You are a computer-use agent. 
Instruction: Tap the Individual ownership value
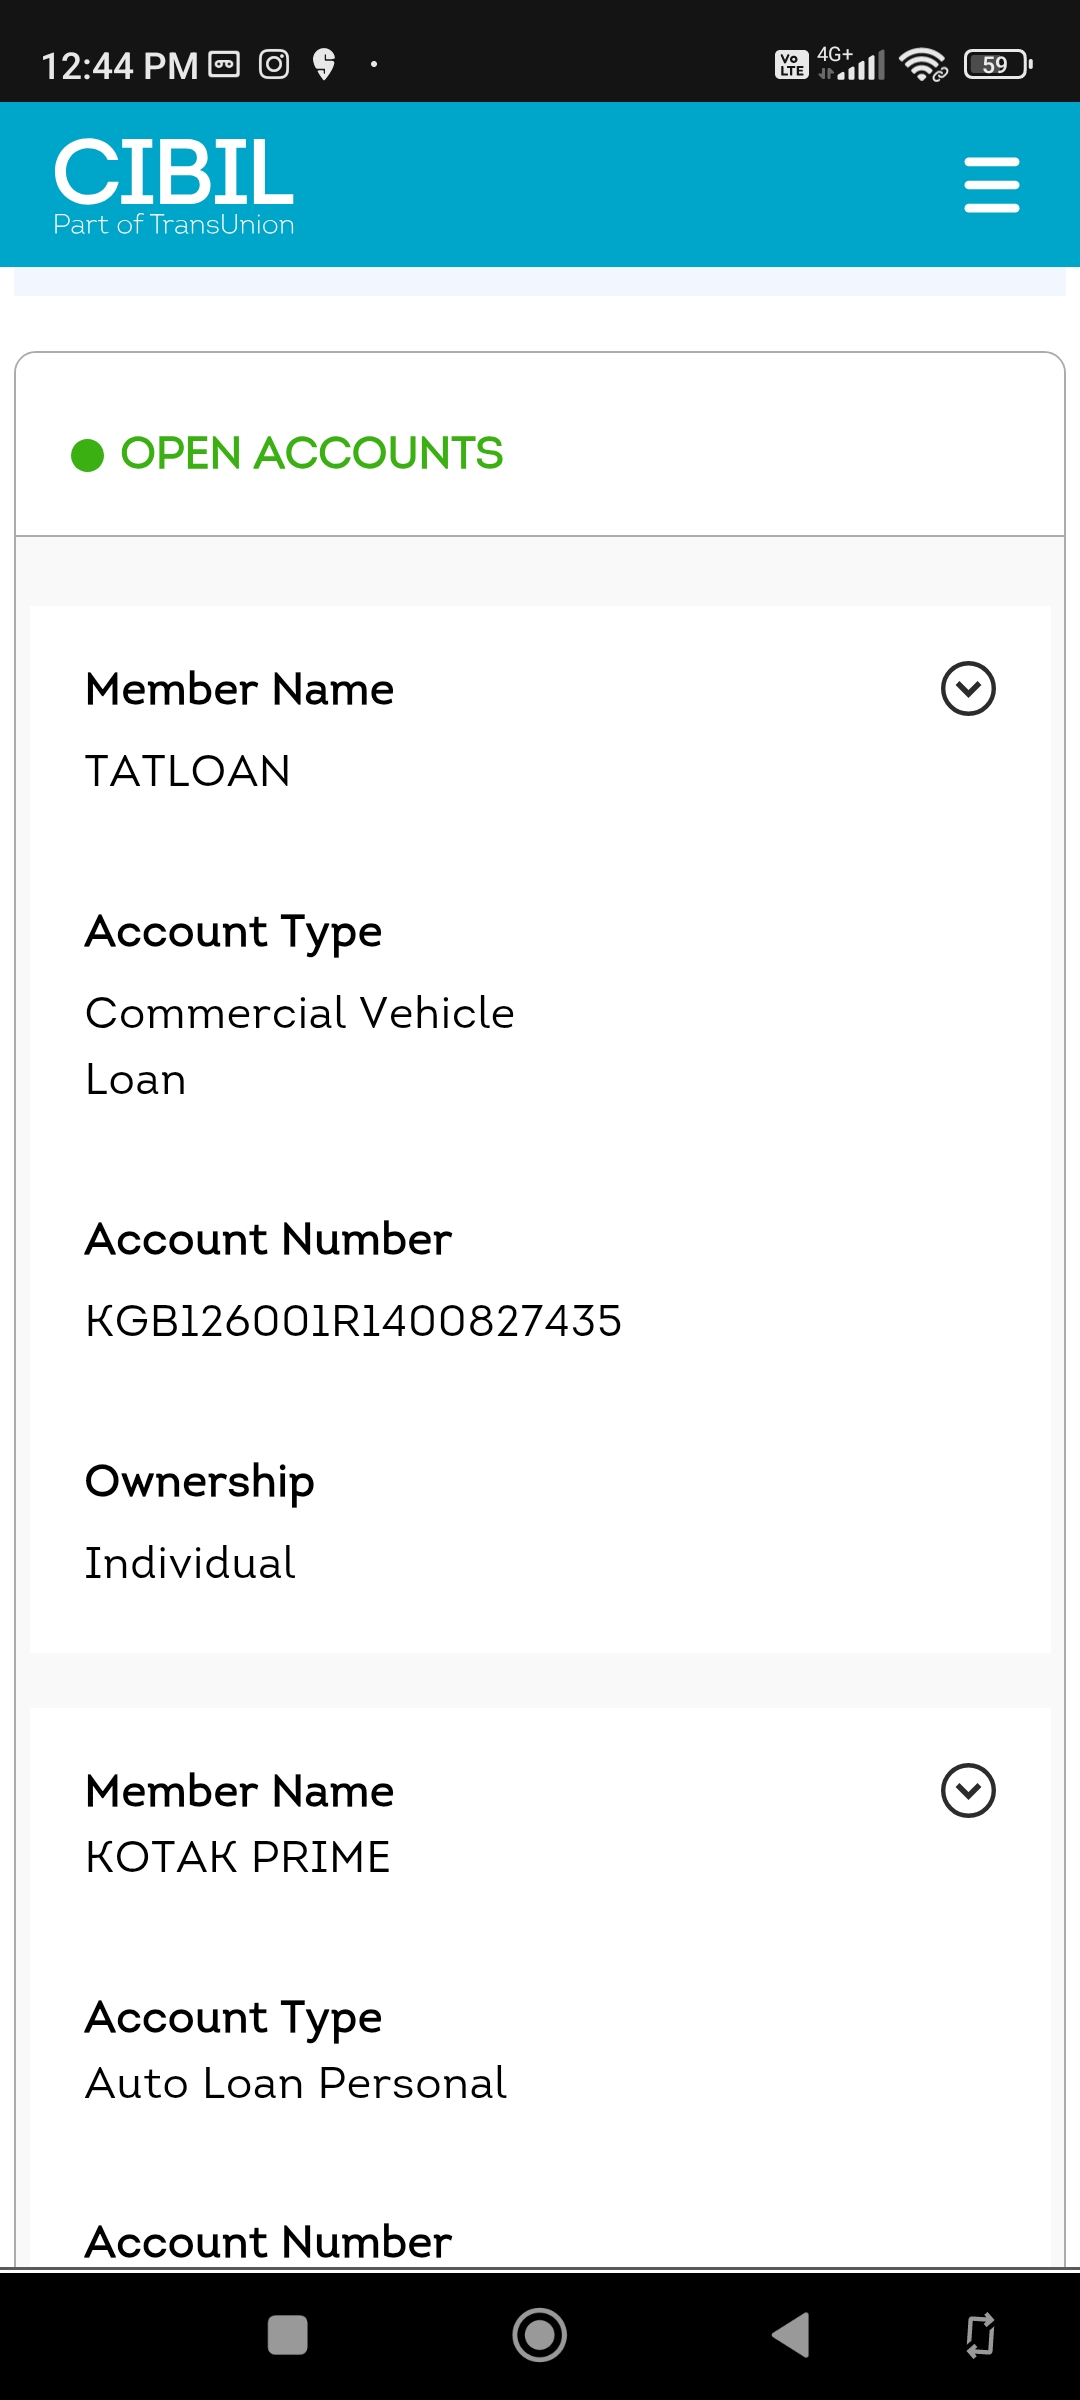point(190,1563)
